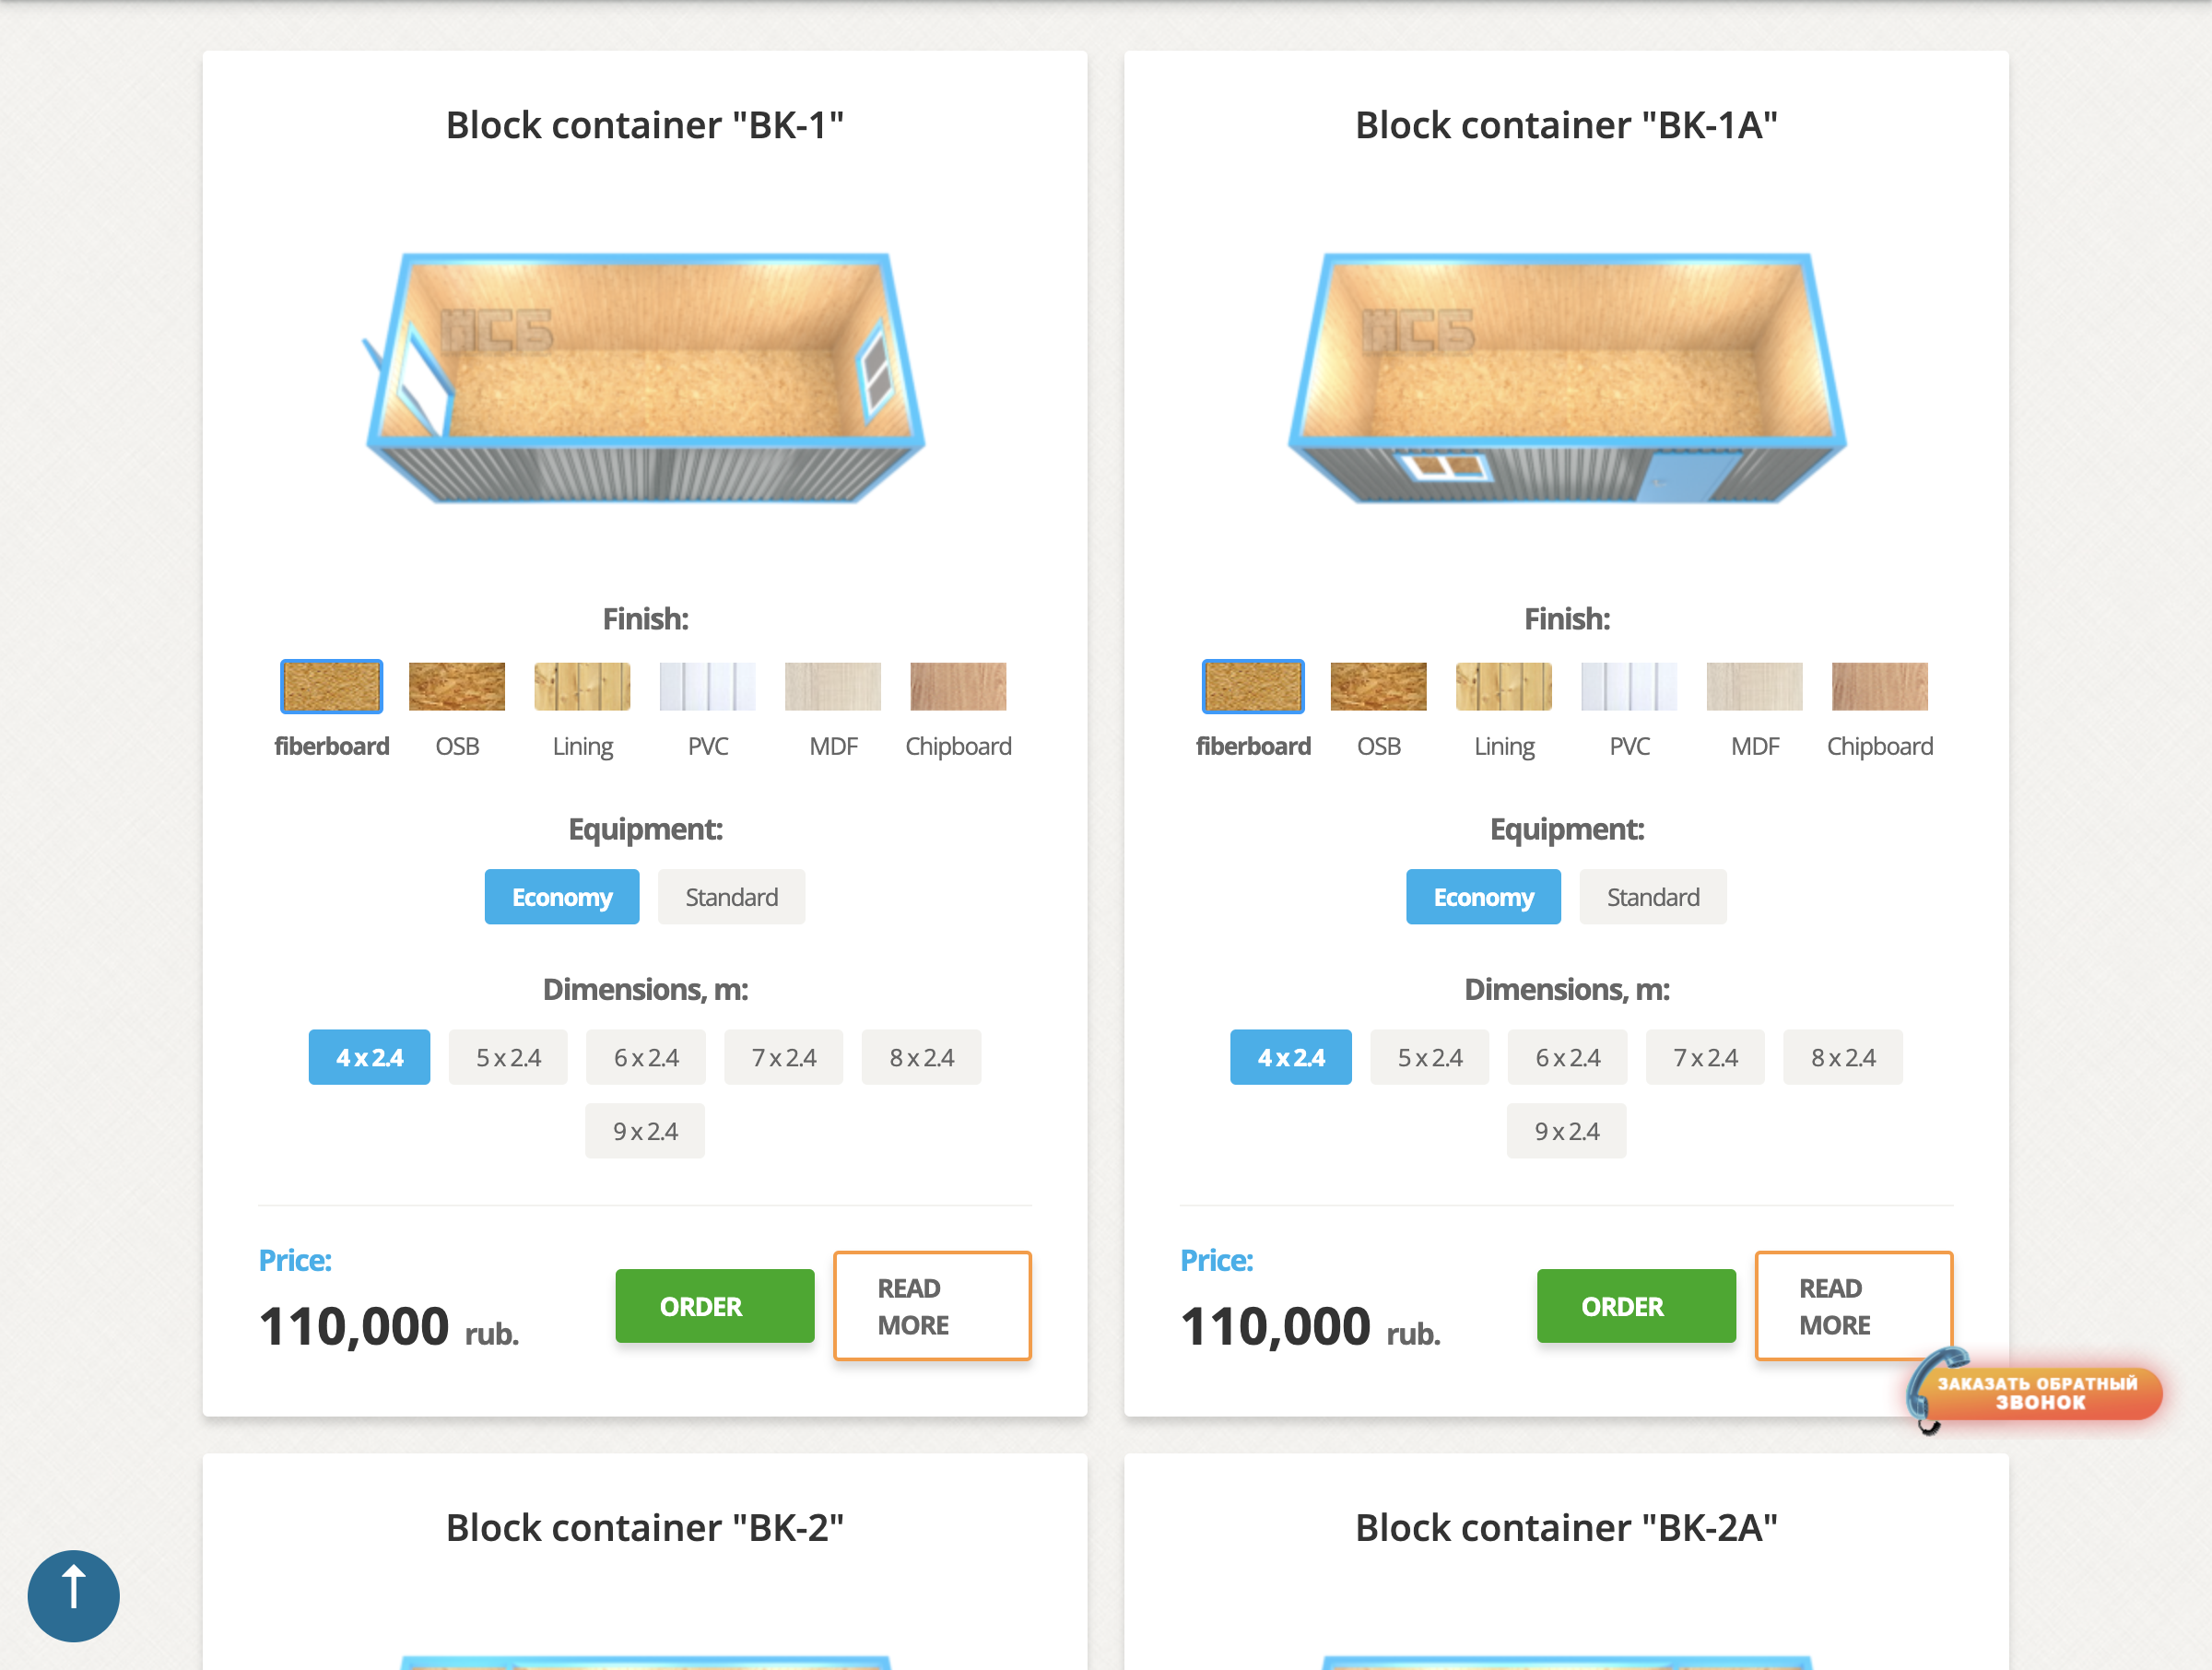Select the MDF finish swatch for BK-1A
This screenshot has height=1670, width=2212.
[1754, 686]
